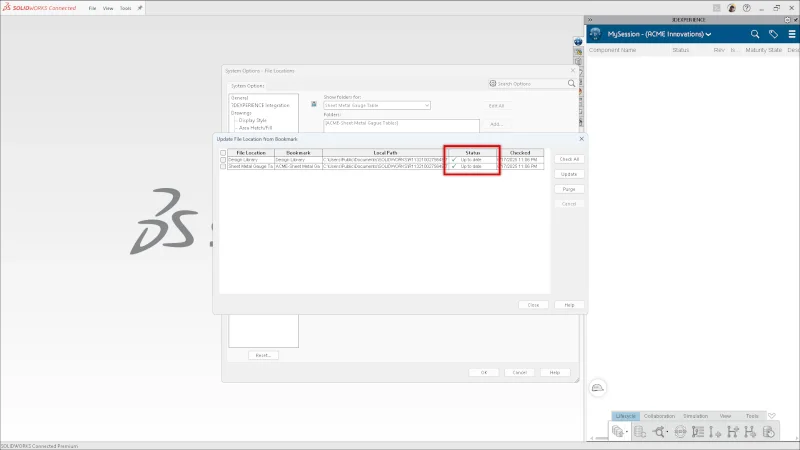The image size is (800, 450).
Task: Click the Update button
Action: click(x=569, y=174)
